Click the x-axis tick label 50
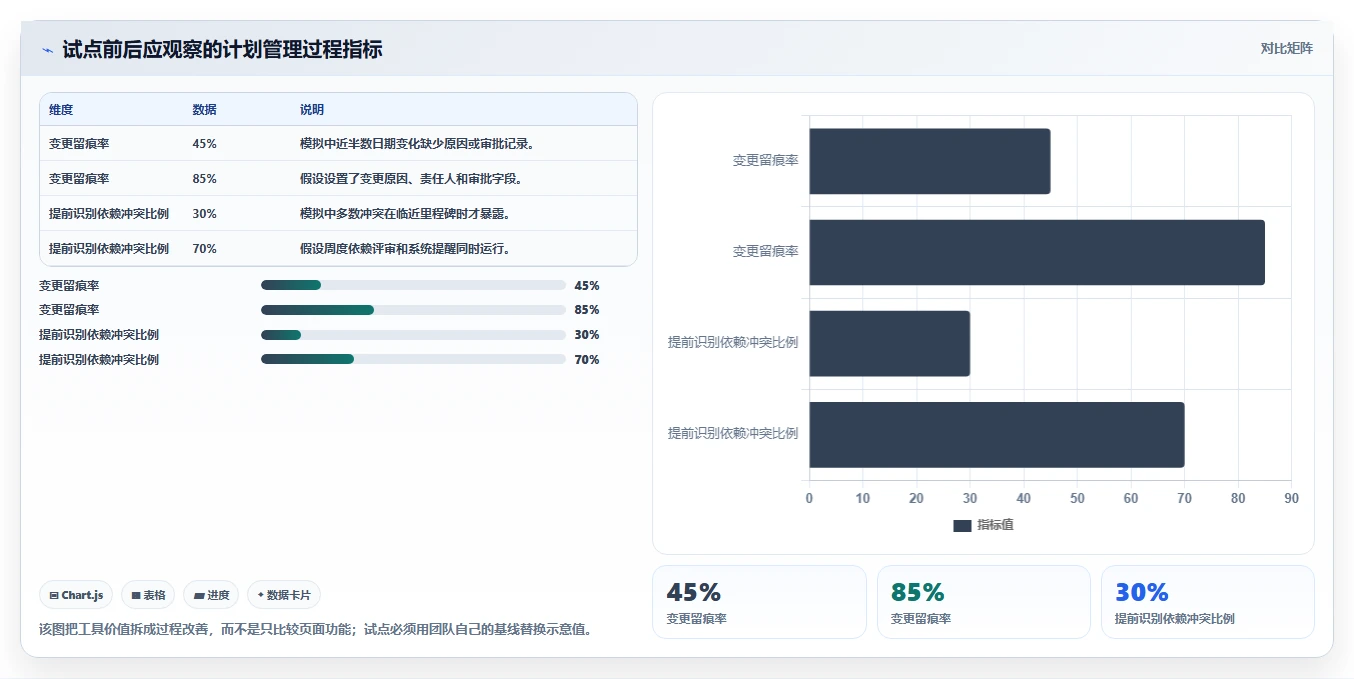 [1077, 498]
